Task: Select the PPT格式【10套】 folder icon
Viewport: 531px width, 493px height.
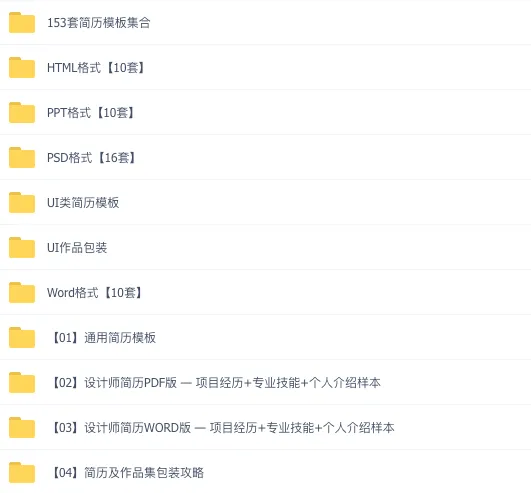Action: pos(22,112)
